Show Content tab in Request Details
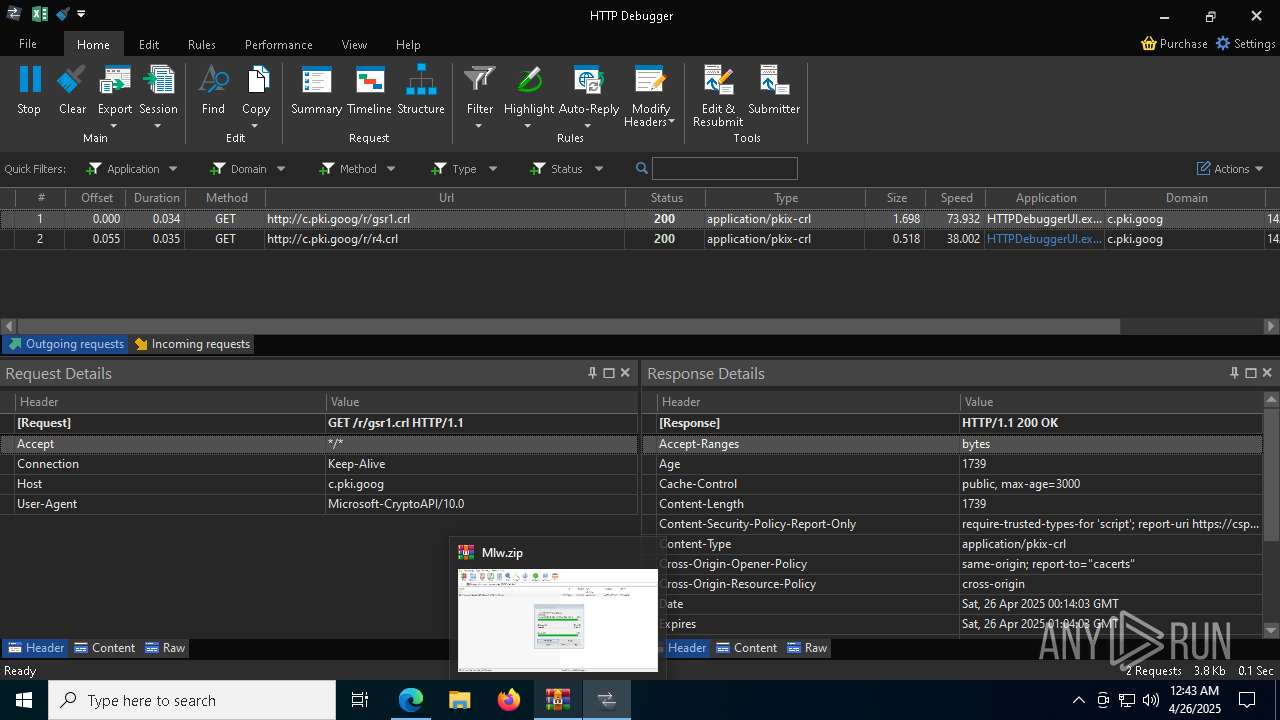This screenshot has height=720, width=1280. point(105,648)
